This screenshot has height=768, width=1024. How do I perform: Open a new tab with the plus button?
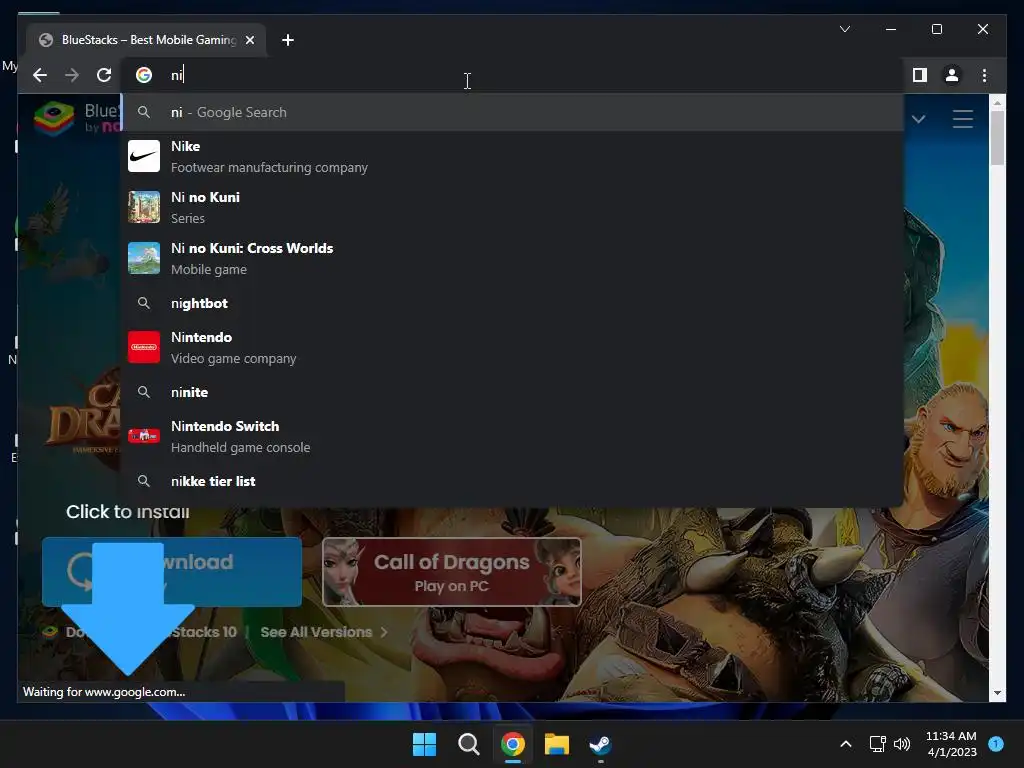click(x=288, y=40)
